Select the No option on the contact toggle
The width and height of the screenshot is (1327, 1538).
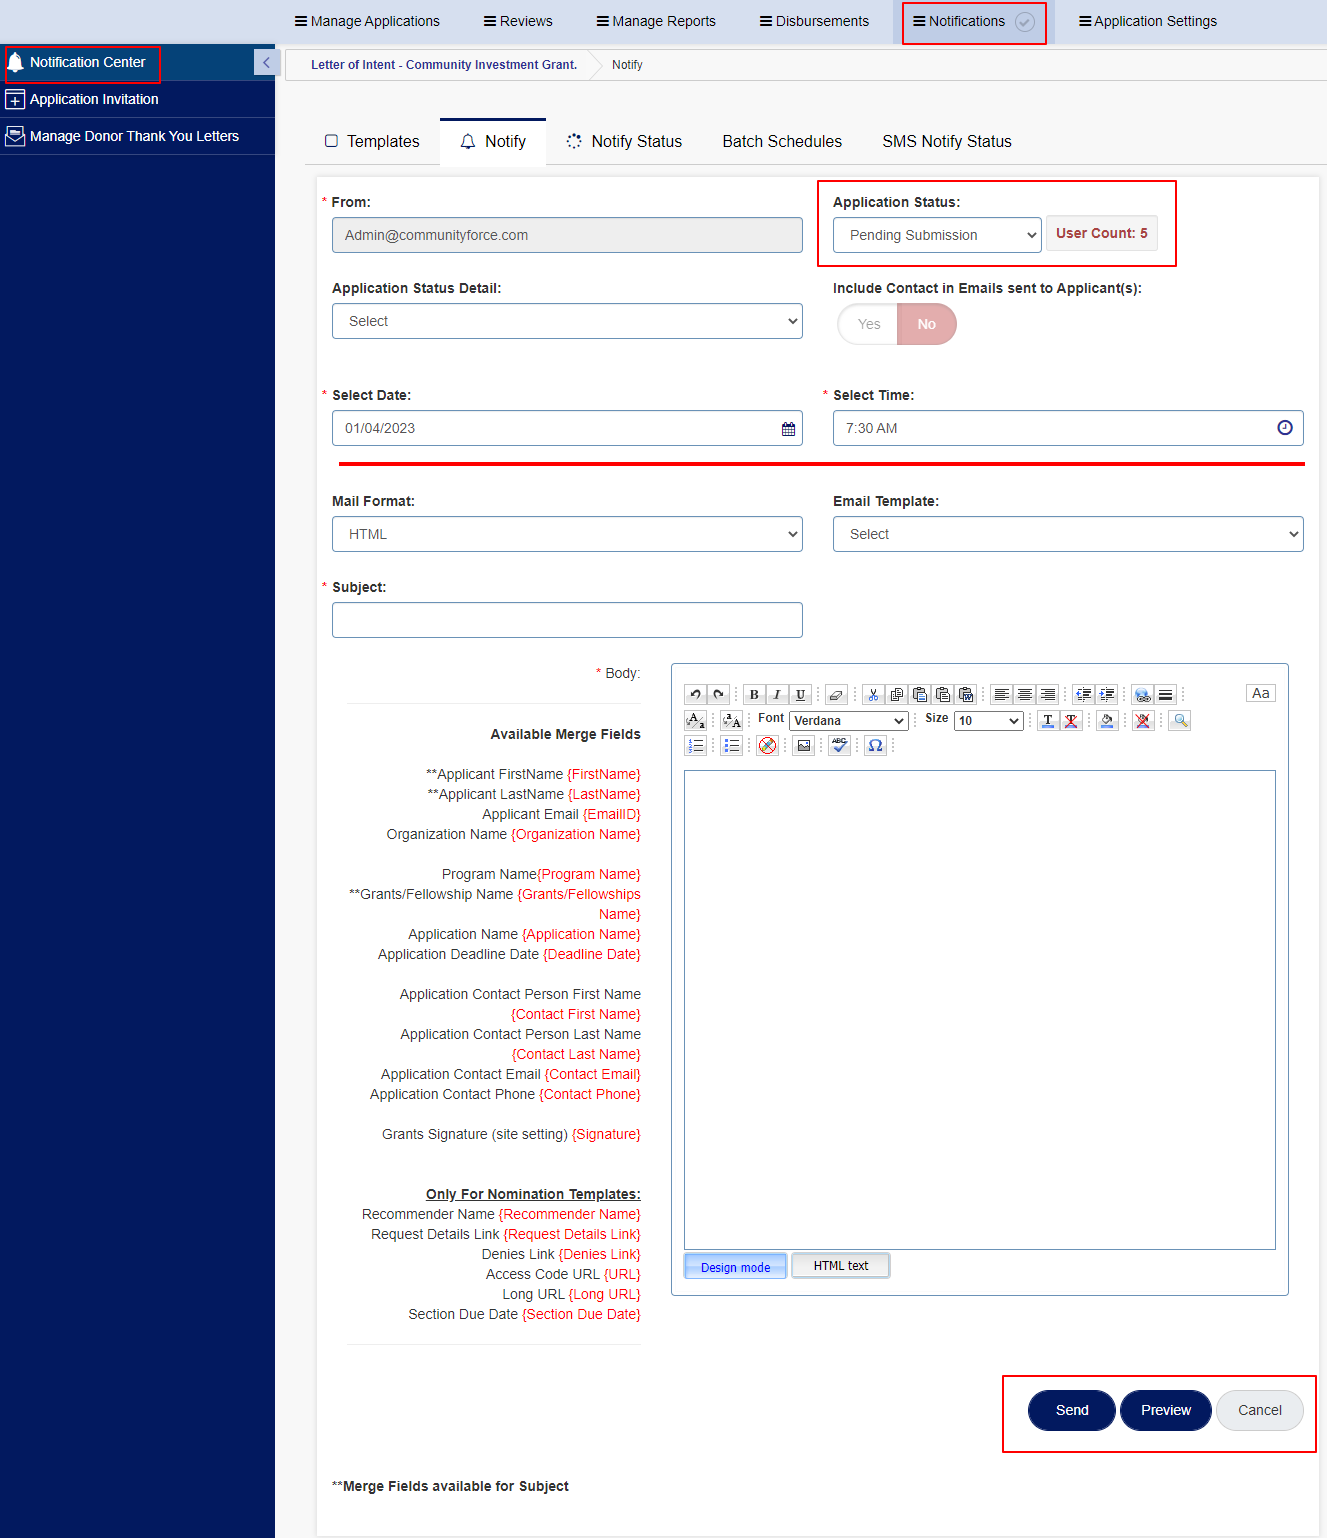927,324
